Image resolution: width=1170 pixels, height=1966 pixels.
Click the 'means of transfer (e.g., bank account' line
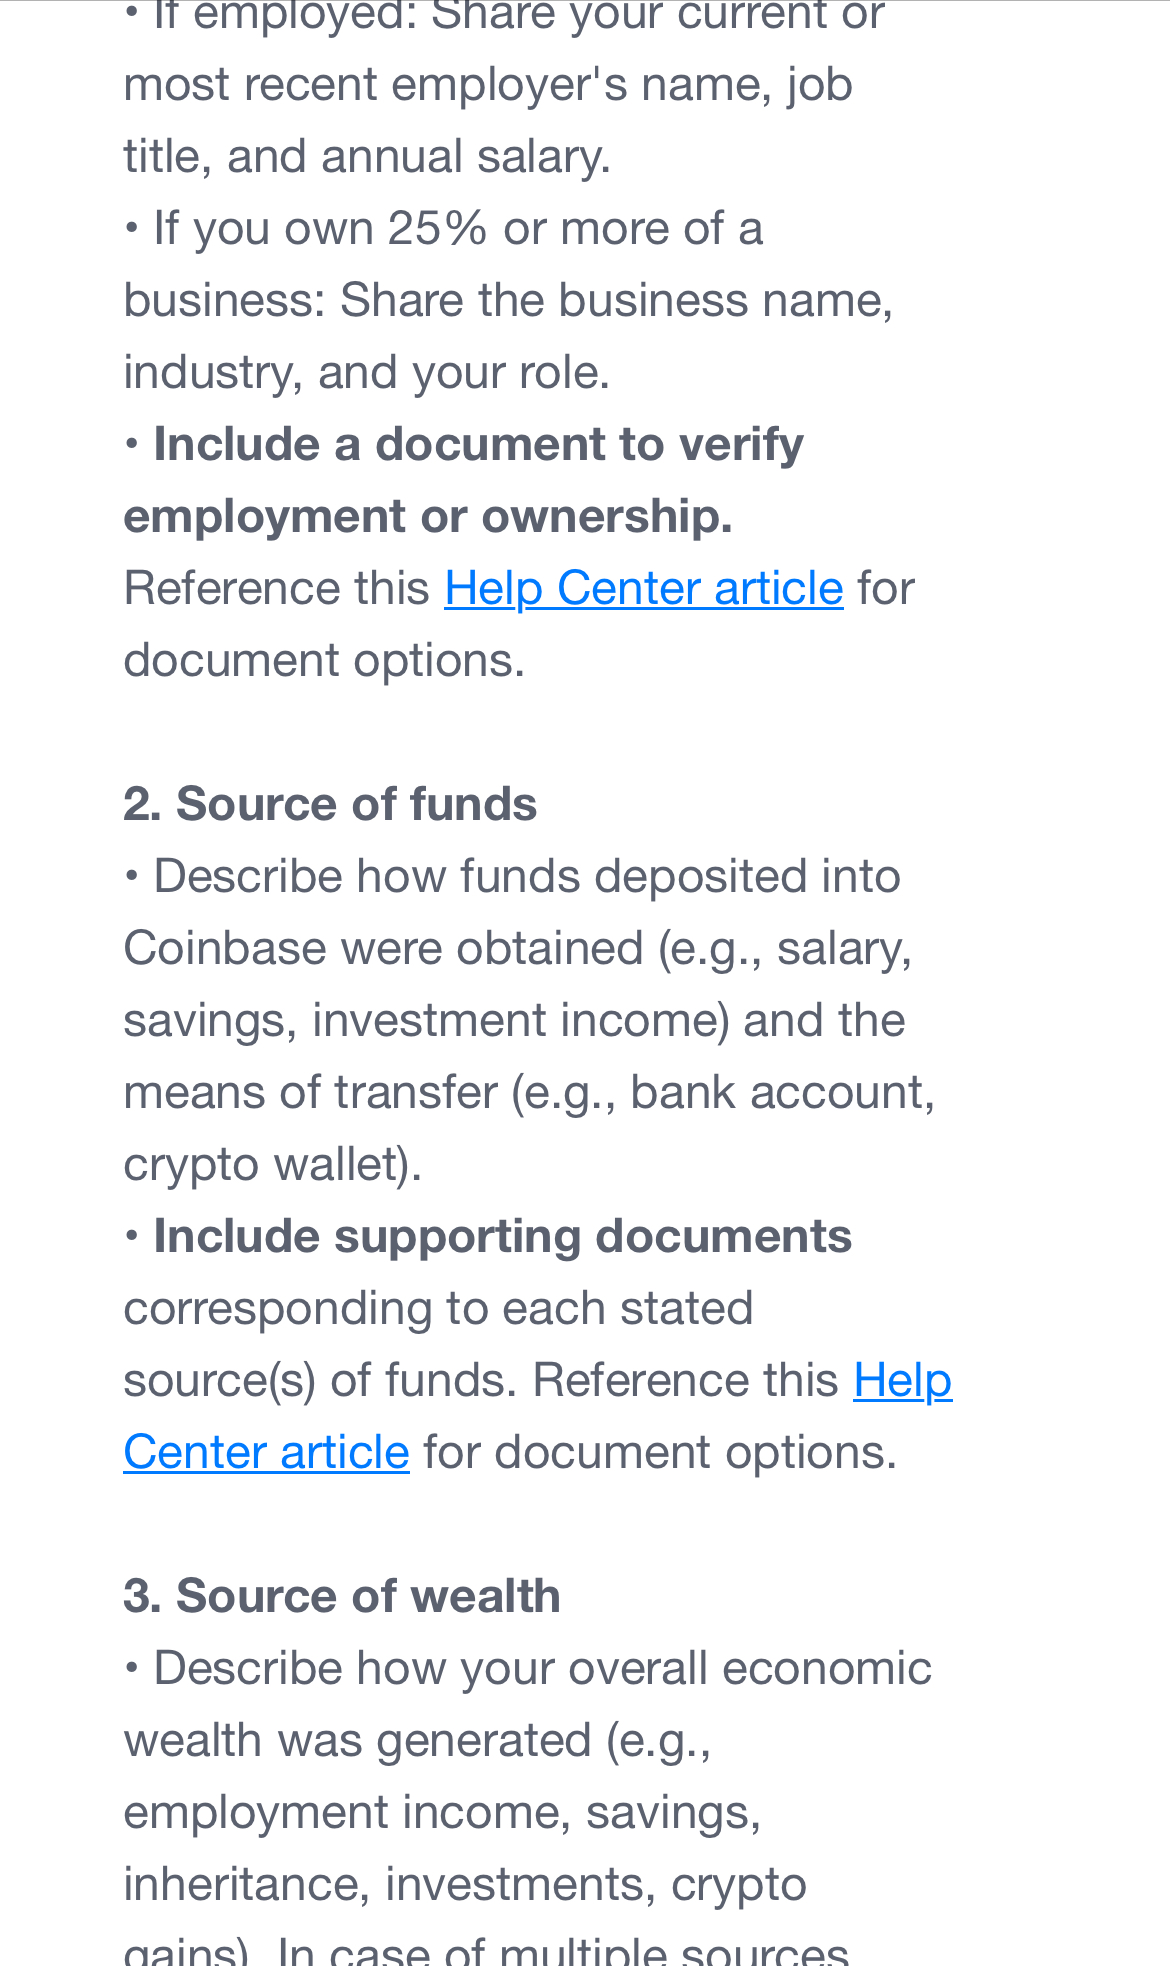(x=529, y=1093)
